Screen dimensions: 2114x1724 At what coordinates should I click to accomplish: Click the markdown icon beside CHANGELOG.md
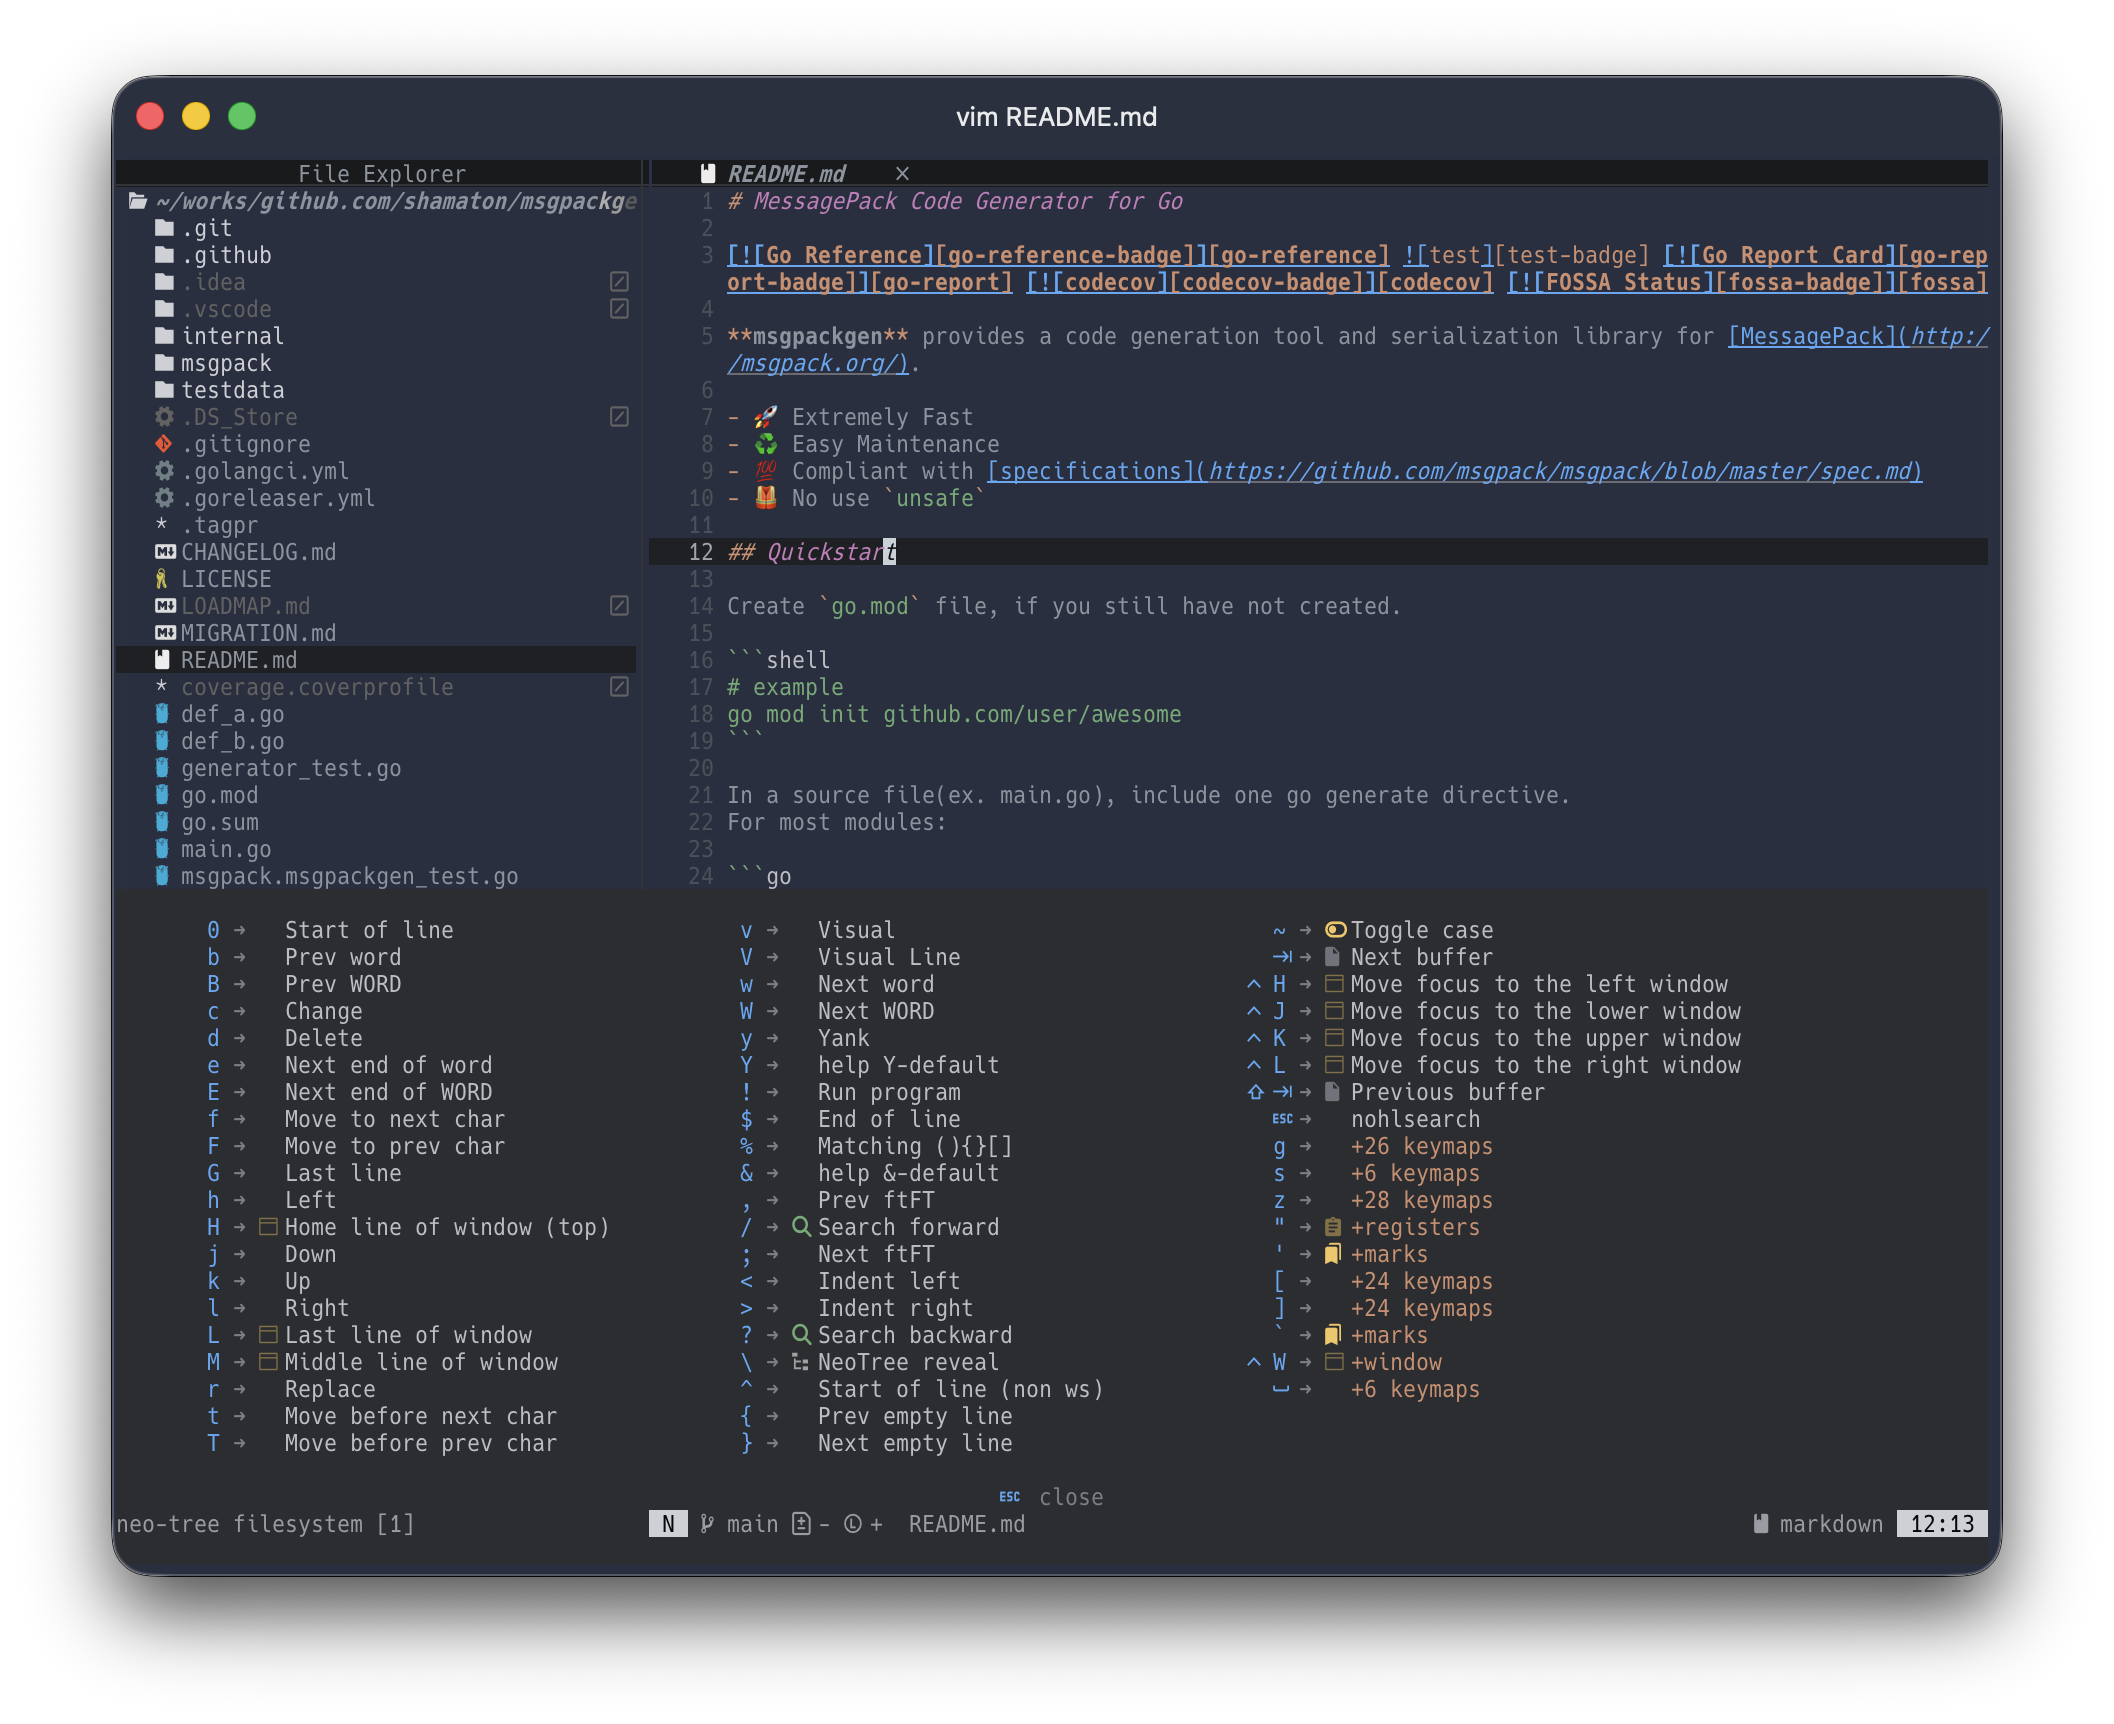tap(165, 552)
